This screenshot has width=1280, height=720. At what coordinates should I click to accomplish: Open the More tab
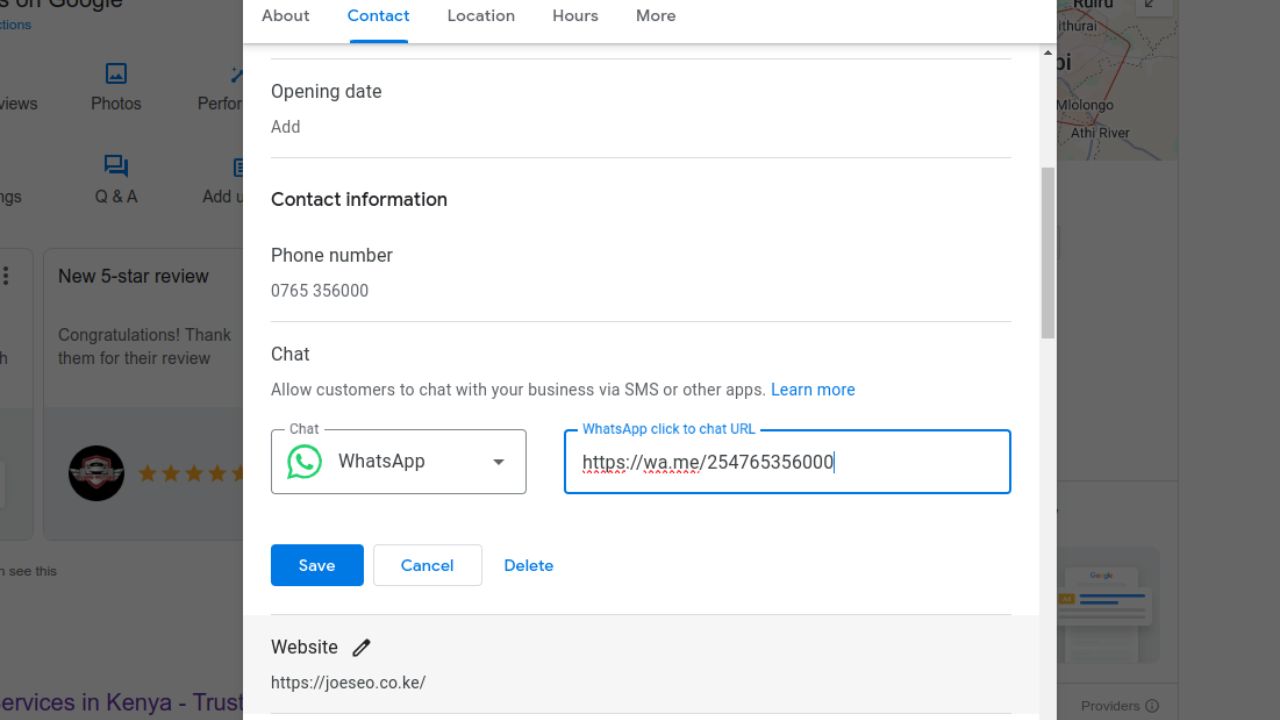coord(656,16)
